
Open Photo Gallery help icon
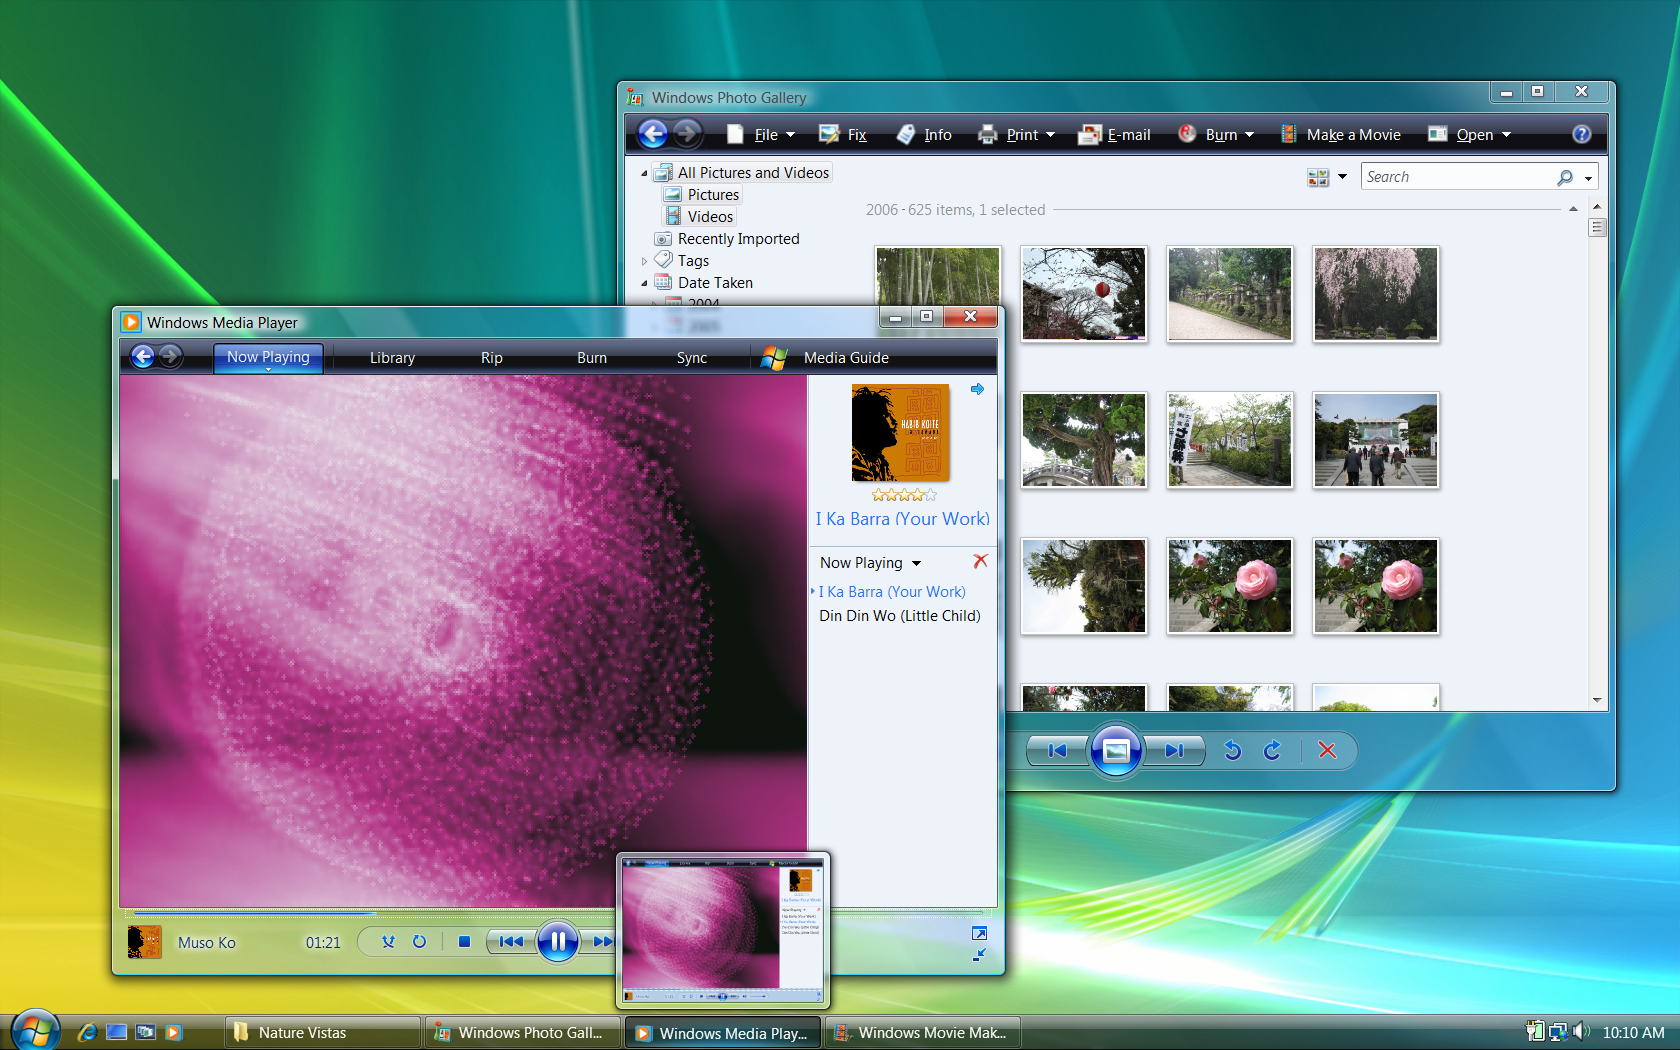click(x=1581, y=134)
